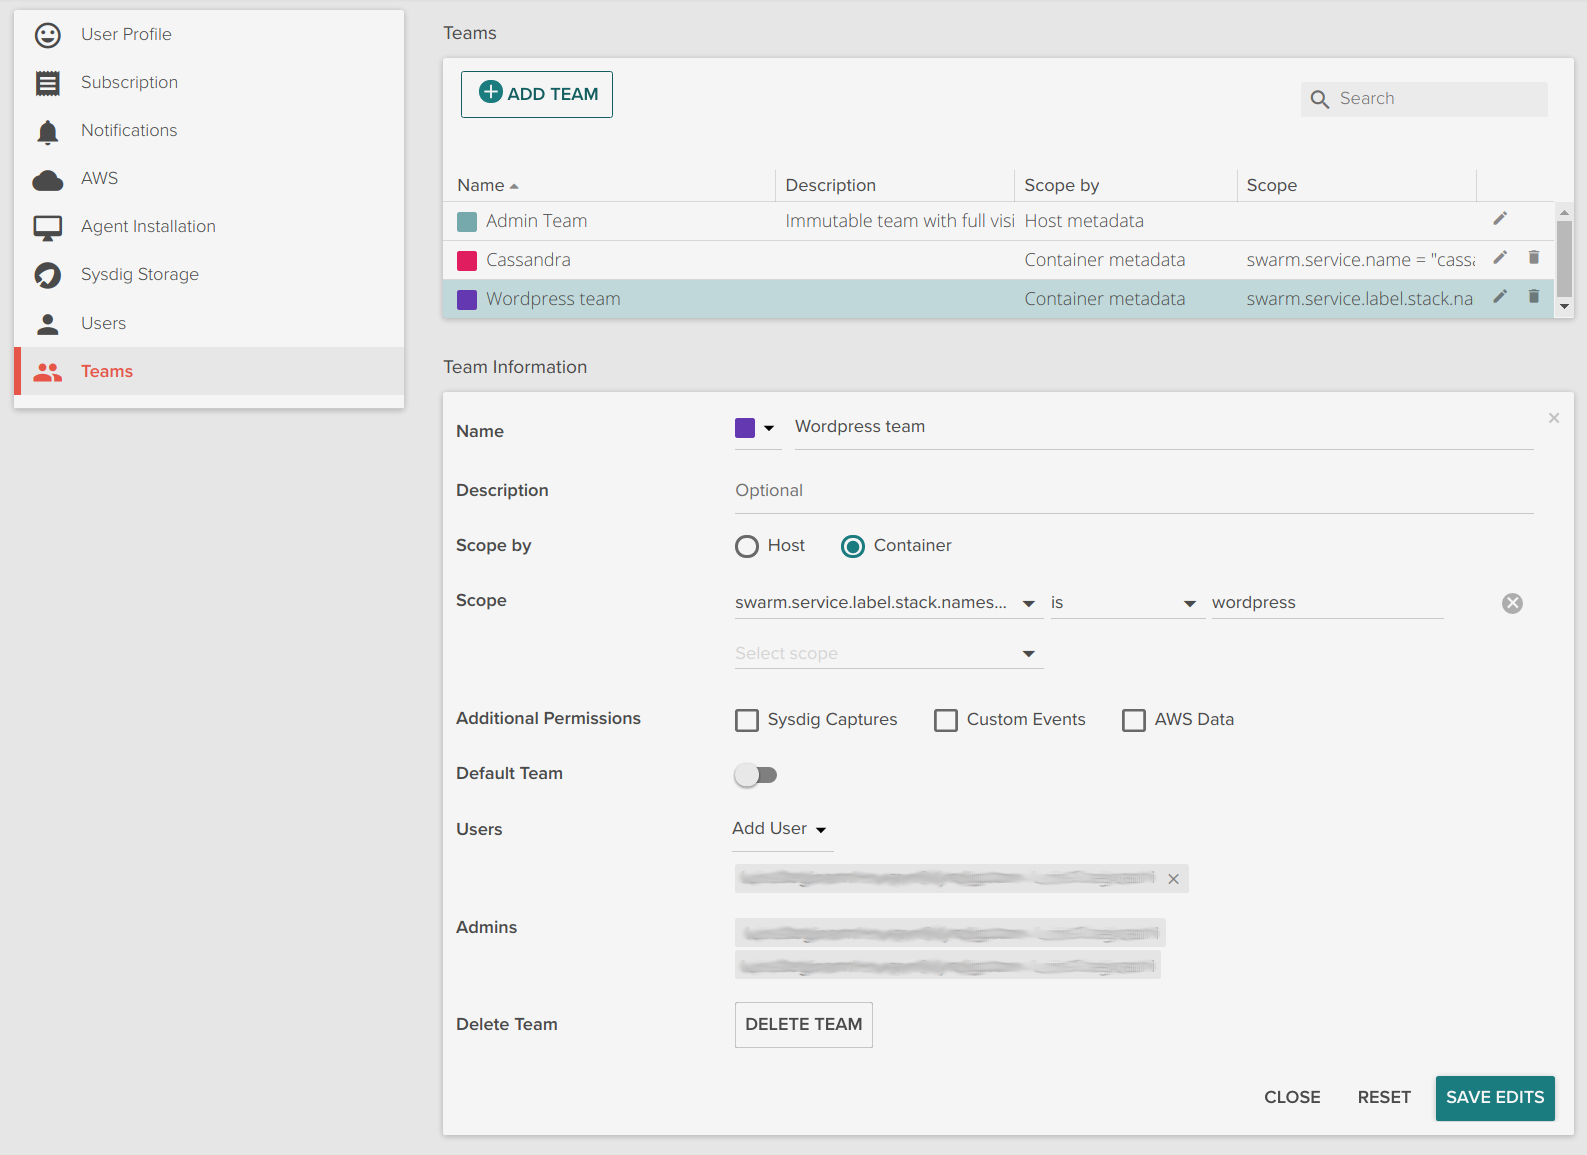The width and height of the screenshot is (1587, 1155).
Task: Click the Description column header
Action: pos(830,186)
